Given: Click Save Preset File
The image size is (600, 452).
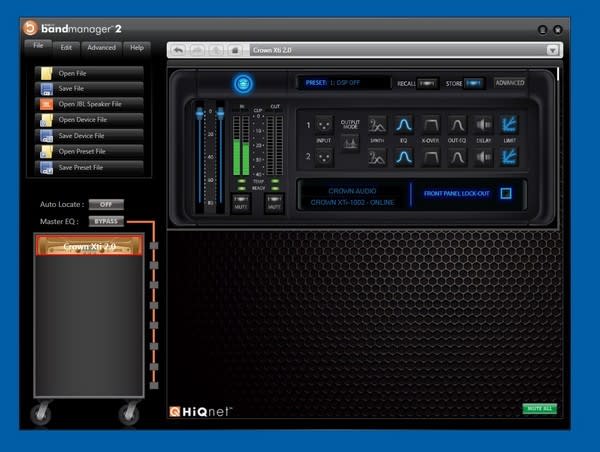Looking at the screenshot, I should 89,168.
